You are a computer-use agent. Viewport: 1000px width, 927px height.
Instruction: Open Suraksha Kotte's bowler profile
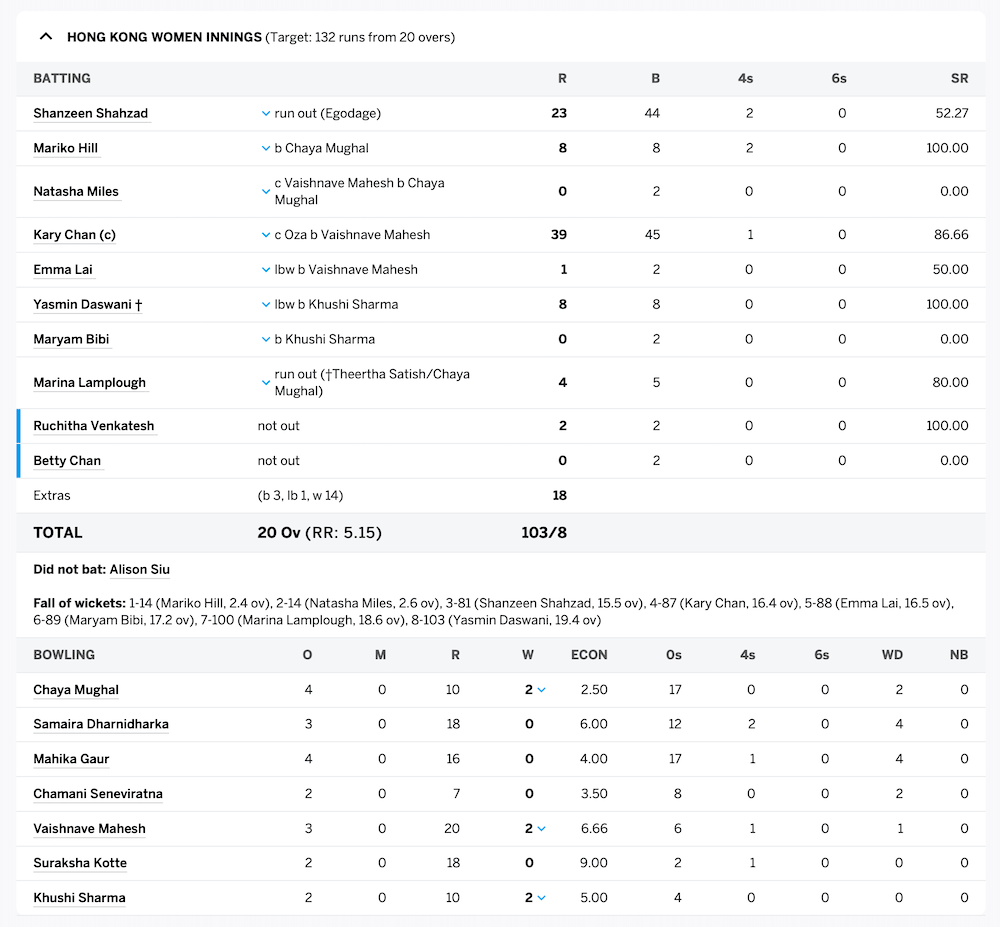point(80,863)
